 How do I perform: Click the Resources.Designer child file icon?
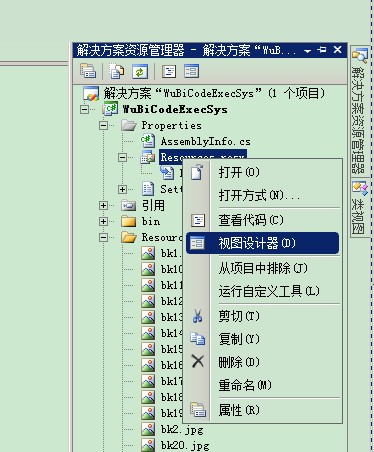pyautogui.click(x=167, y=173)
